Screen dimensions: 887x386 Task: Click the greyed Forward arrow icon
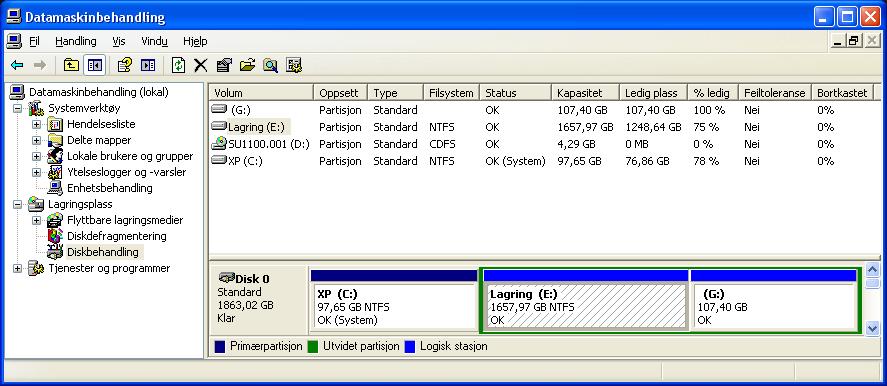pos(40,66)
